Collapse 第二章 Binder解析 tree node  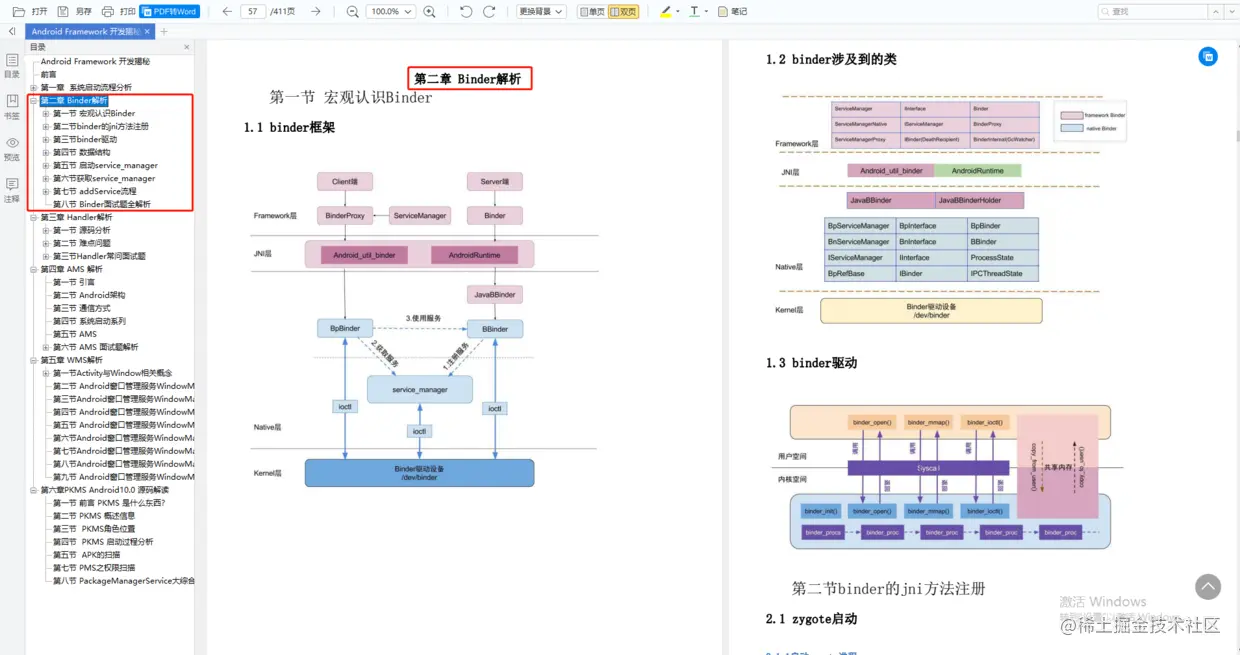click(x=34, y=101)
